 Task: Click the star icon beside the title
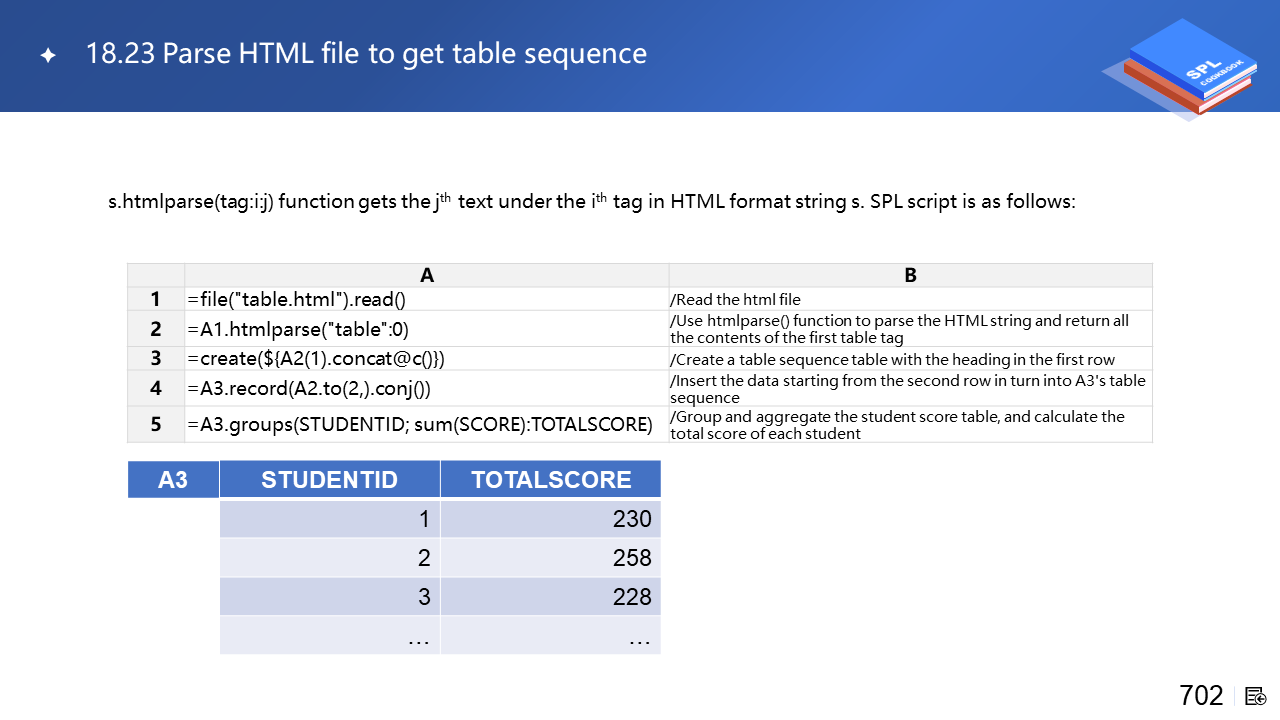tap(48, 56)
